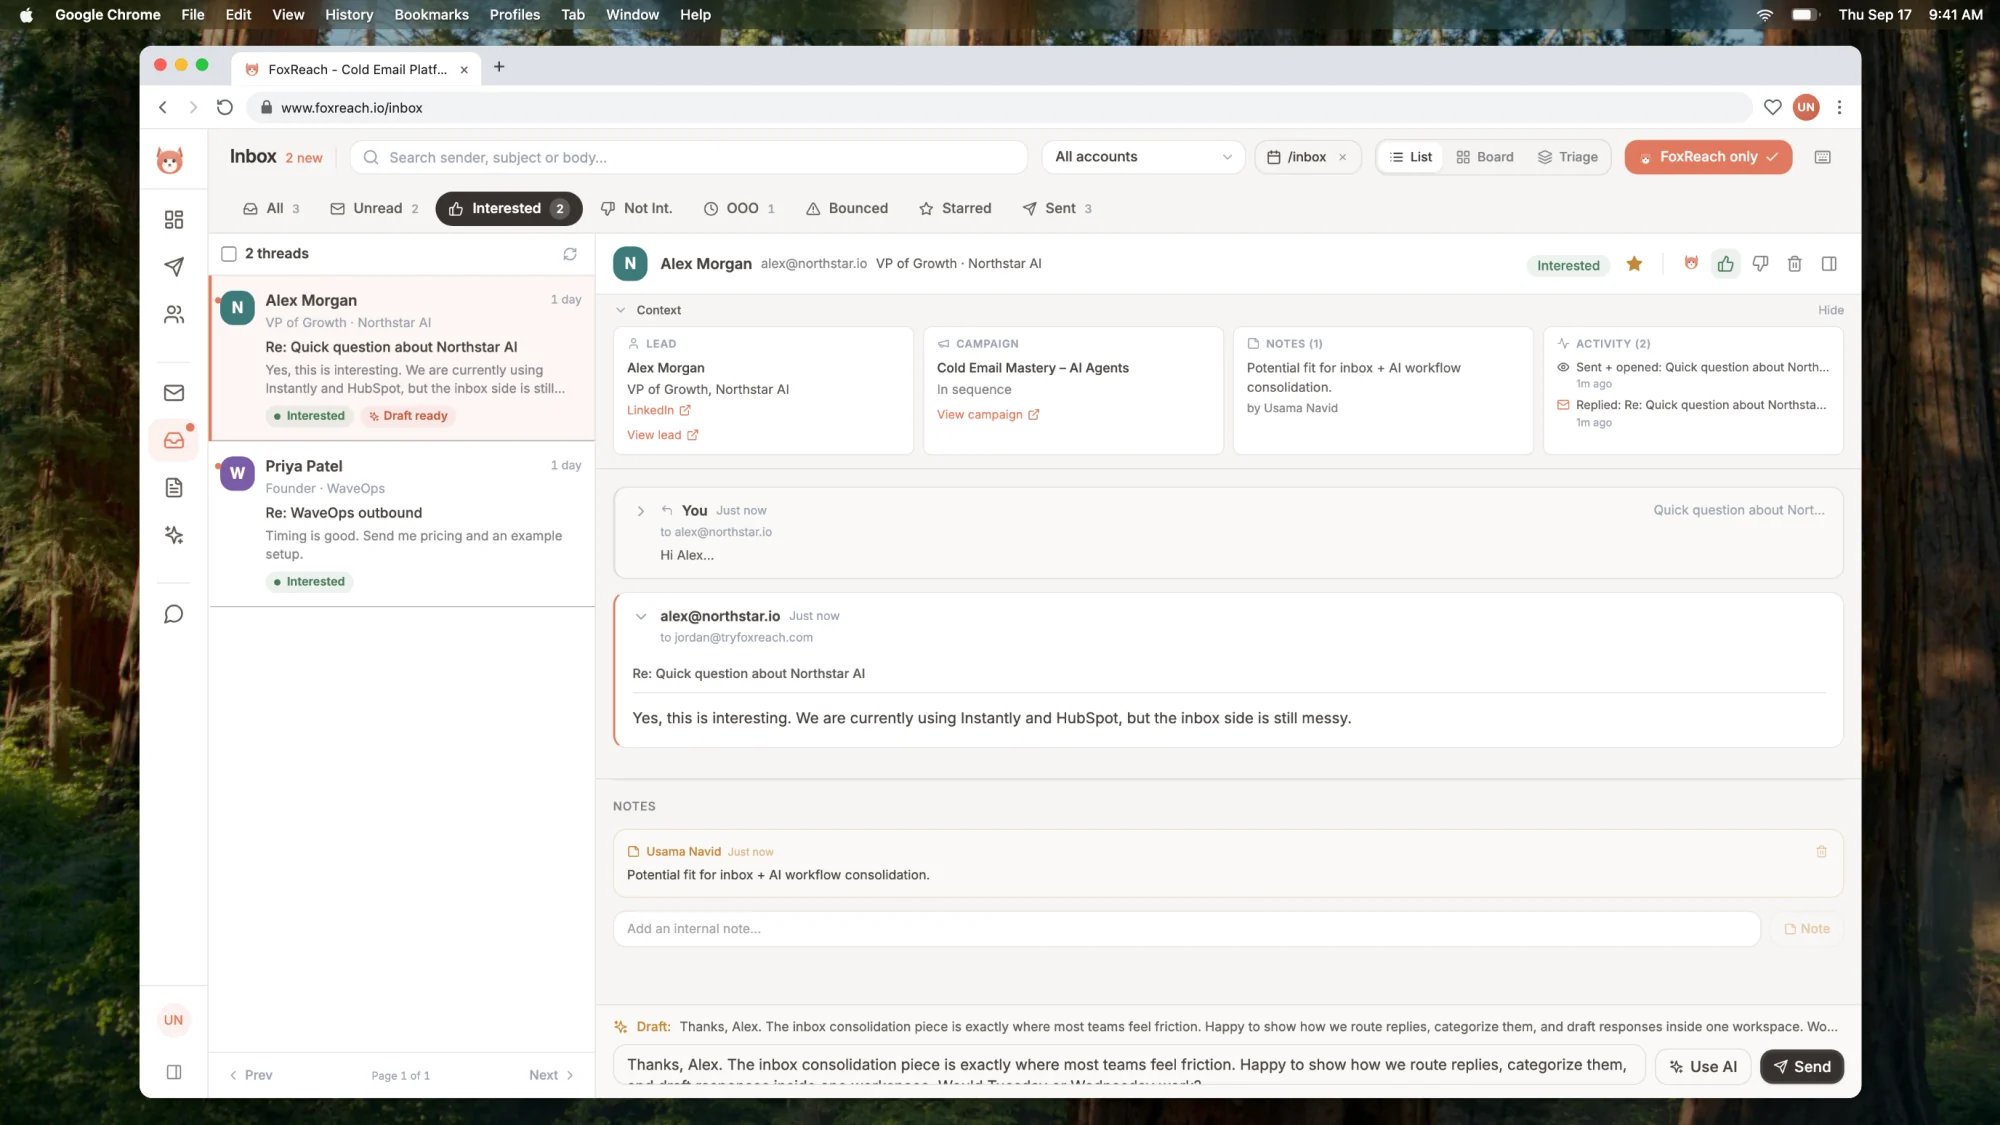The width and height of the screenshot is (2000, 1125).
Task: Open the AI sparkle icon in sidebar
Action: (173, 535)
